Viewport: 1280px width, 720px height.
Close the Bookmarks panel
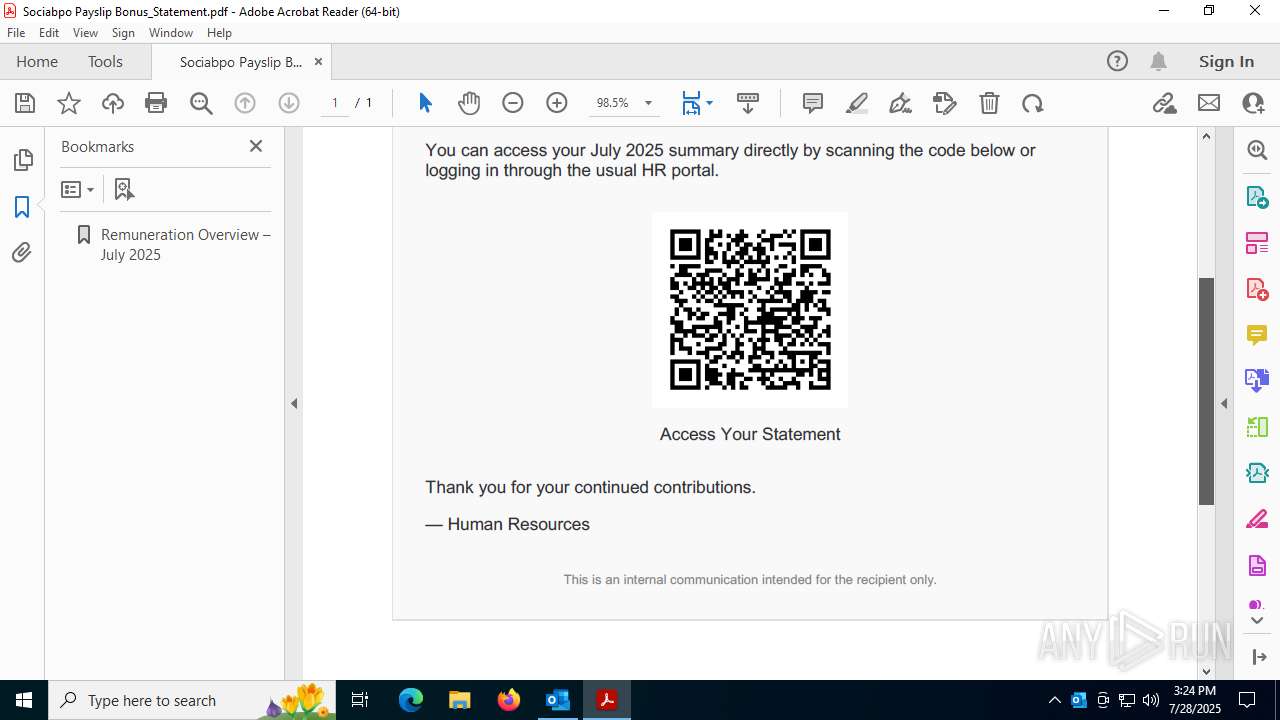pyautogui.click(x=256, y=146)
